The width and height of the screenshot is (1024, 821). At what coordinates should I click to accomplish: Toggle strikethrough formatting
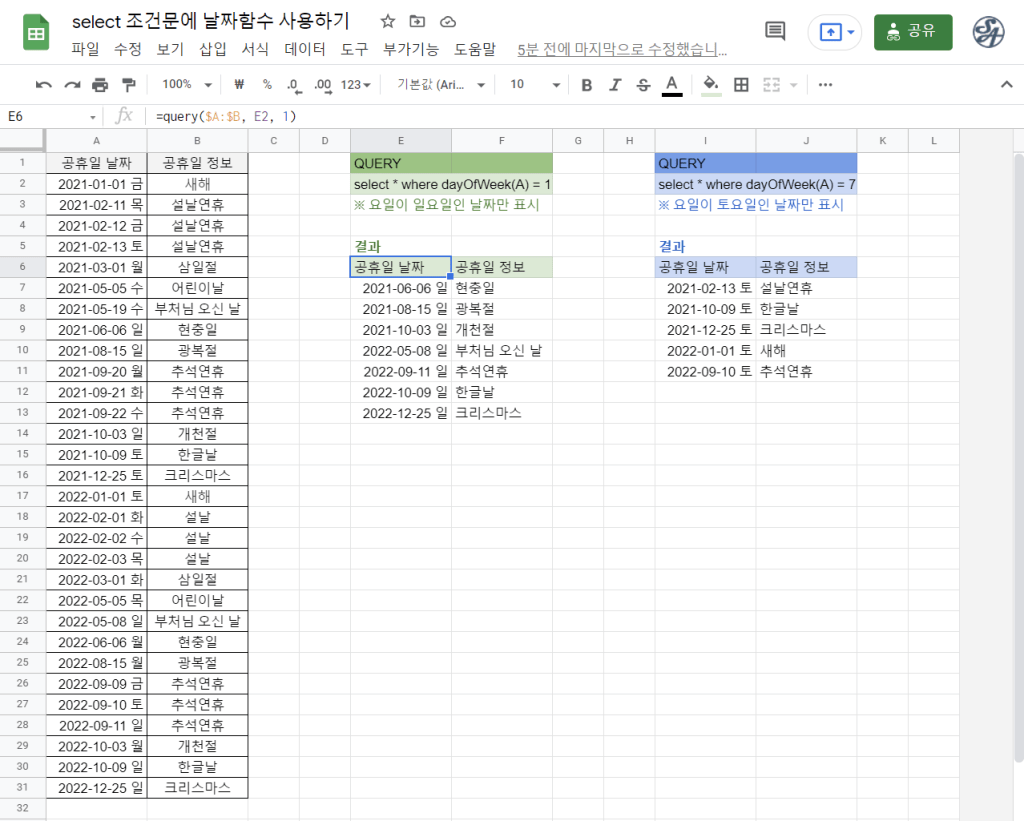click(x=643, y=85)
